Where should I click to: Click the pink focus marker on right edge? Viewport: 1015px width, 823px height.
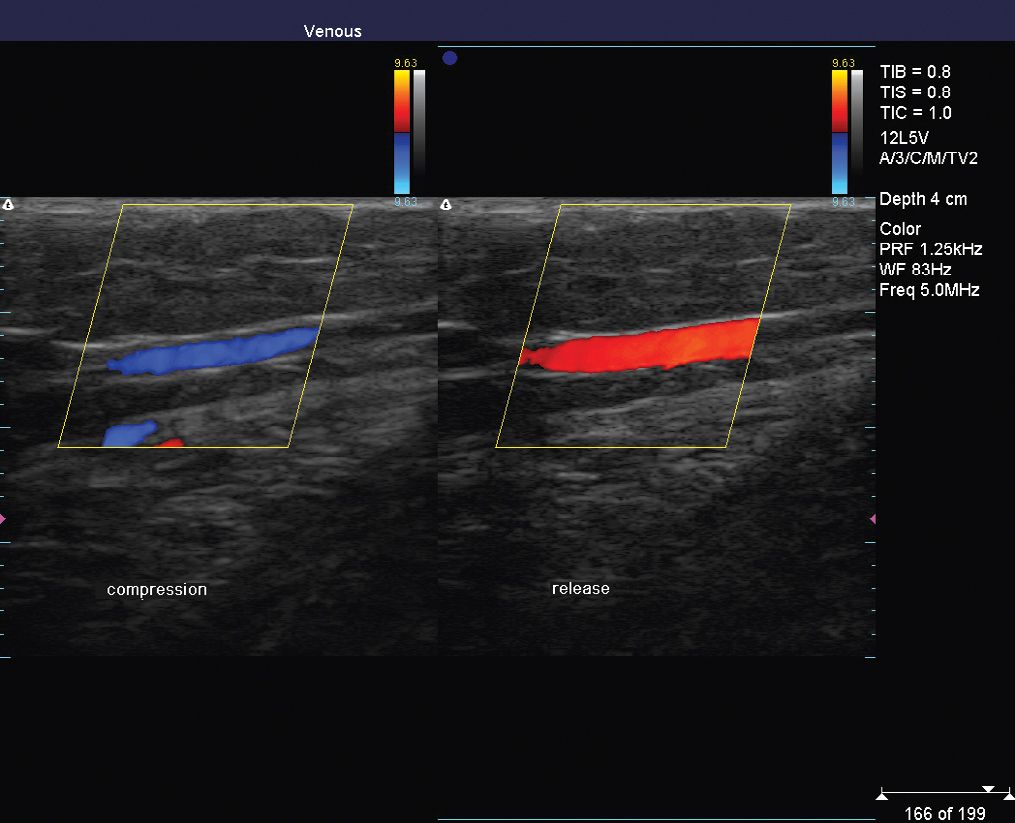(873, 518)
